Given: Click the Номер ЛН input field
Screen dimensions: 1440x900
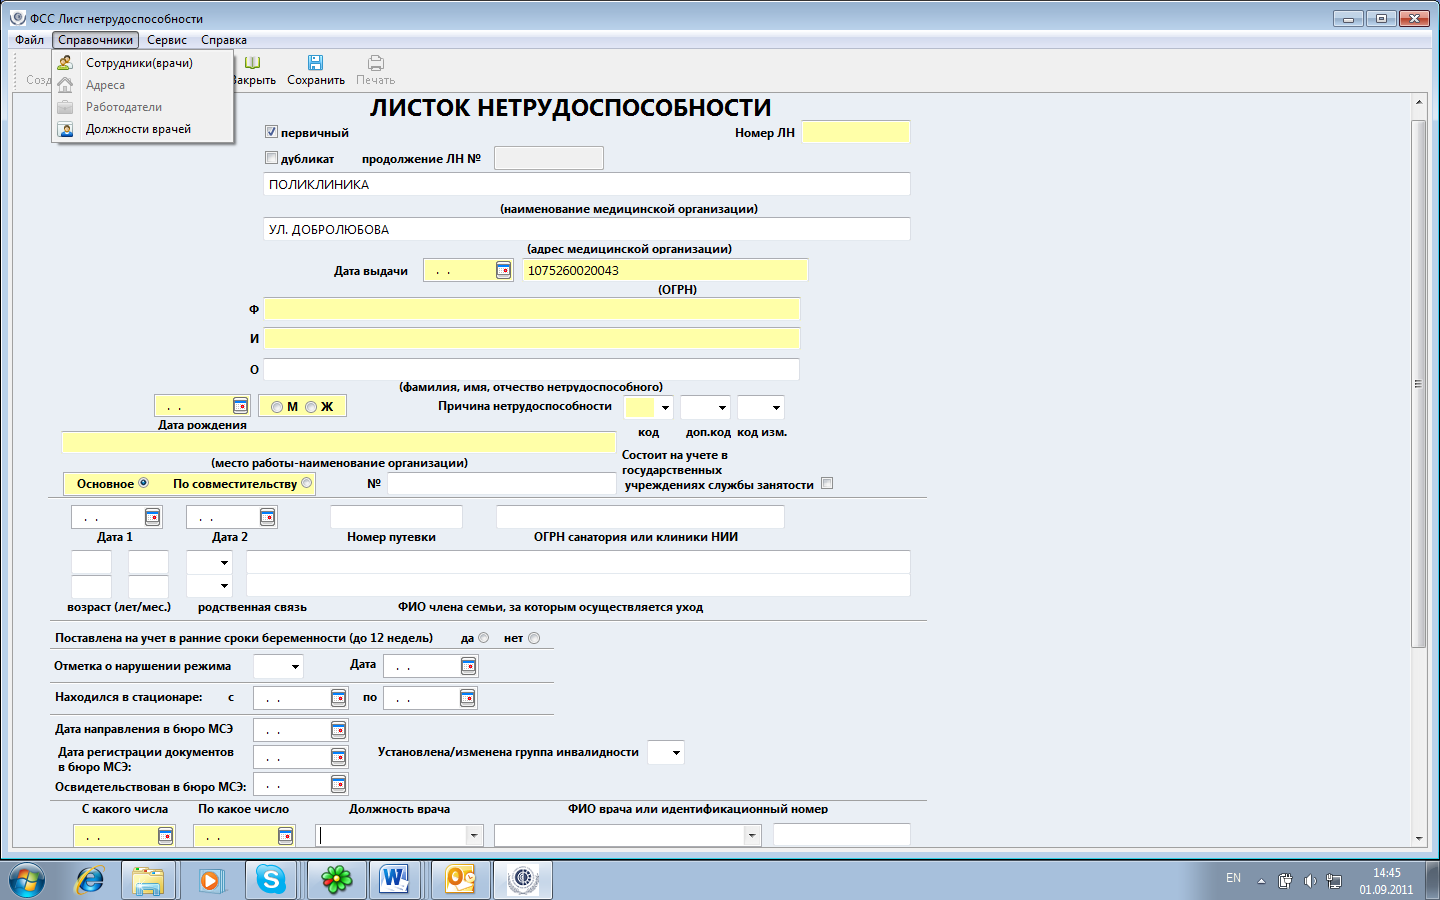Looking at the screenshot, I should (856, 132).
